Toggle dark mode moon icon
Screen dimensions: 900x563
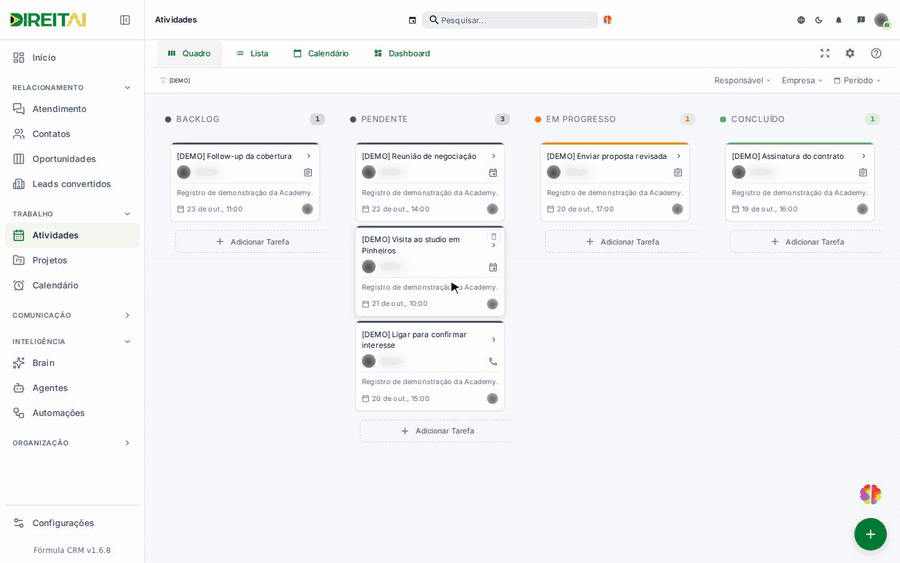[818, 20]
